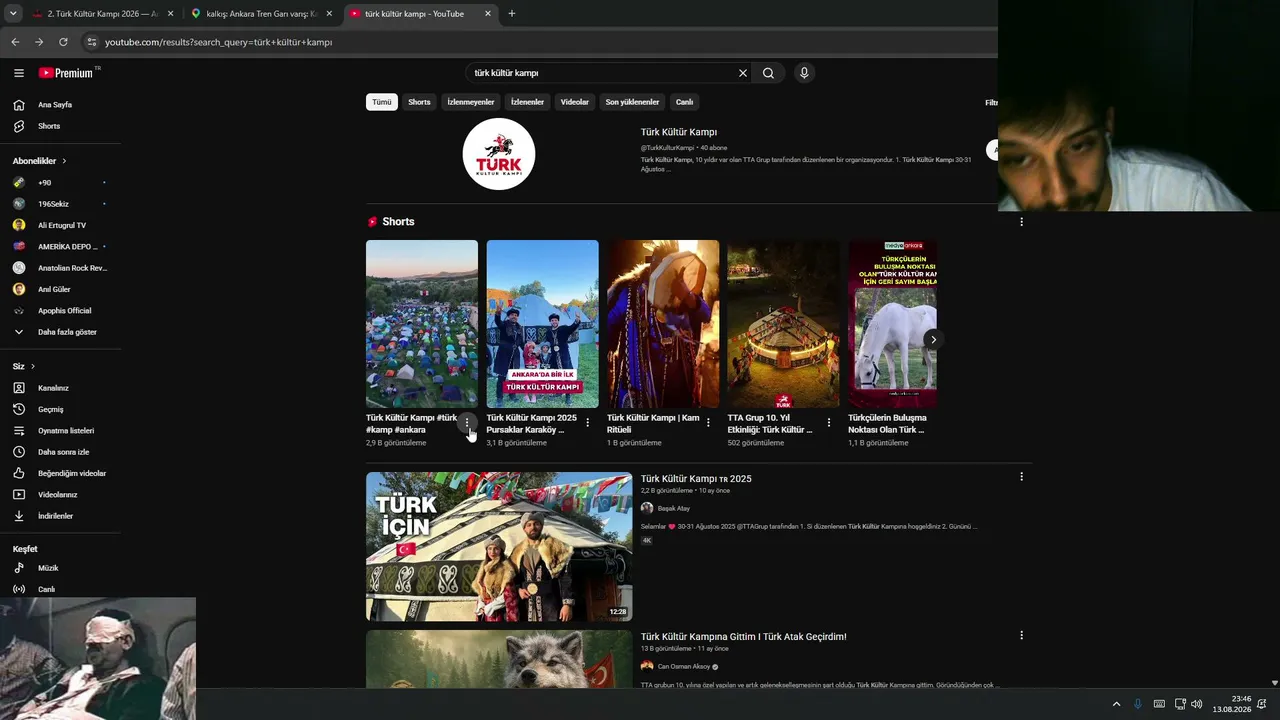This screenshot has height=720, width=1280.
Task: Start voice search with microphone icon
Action: click(x=804, y=73)
